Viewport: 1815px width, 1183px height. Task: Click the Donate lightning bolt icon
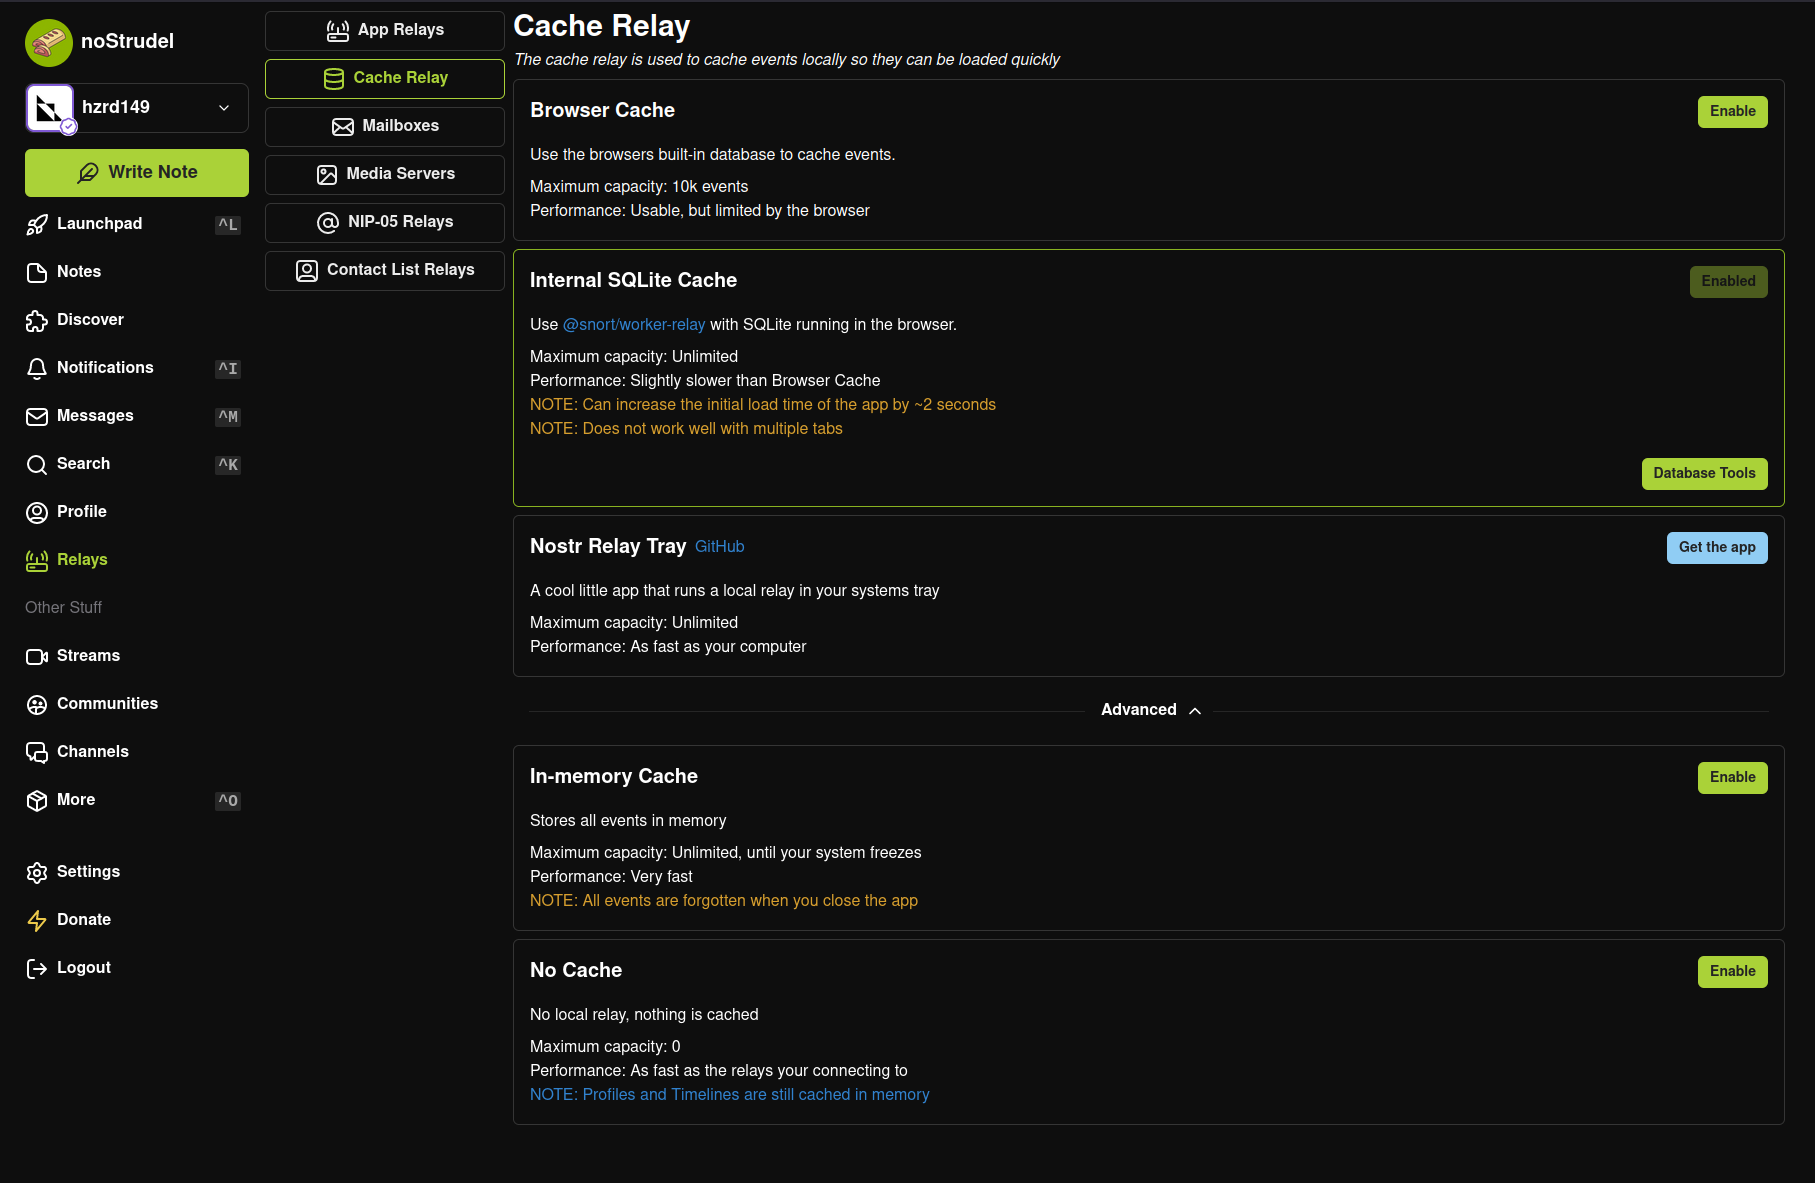point(37,921)
